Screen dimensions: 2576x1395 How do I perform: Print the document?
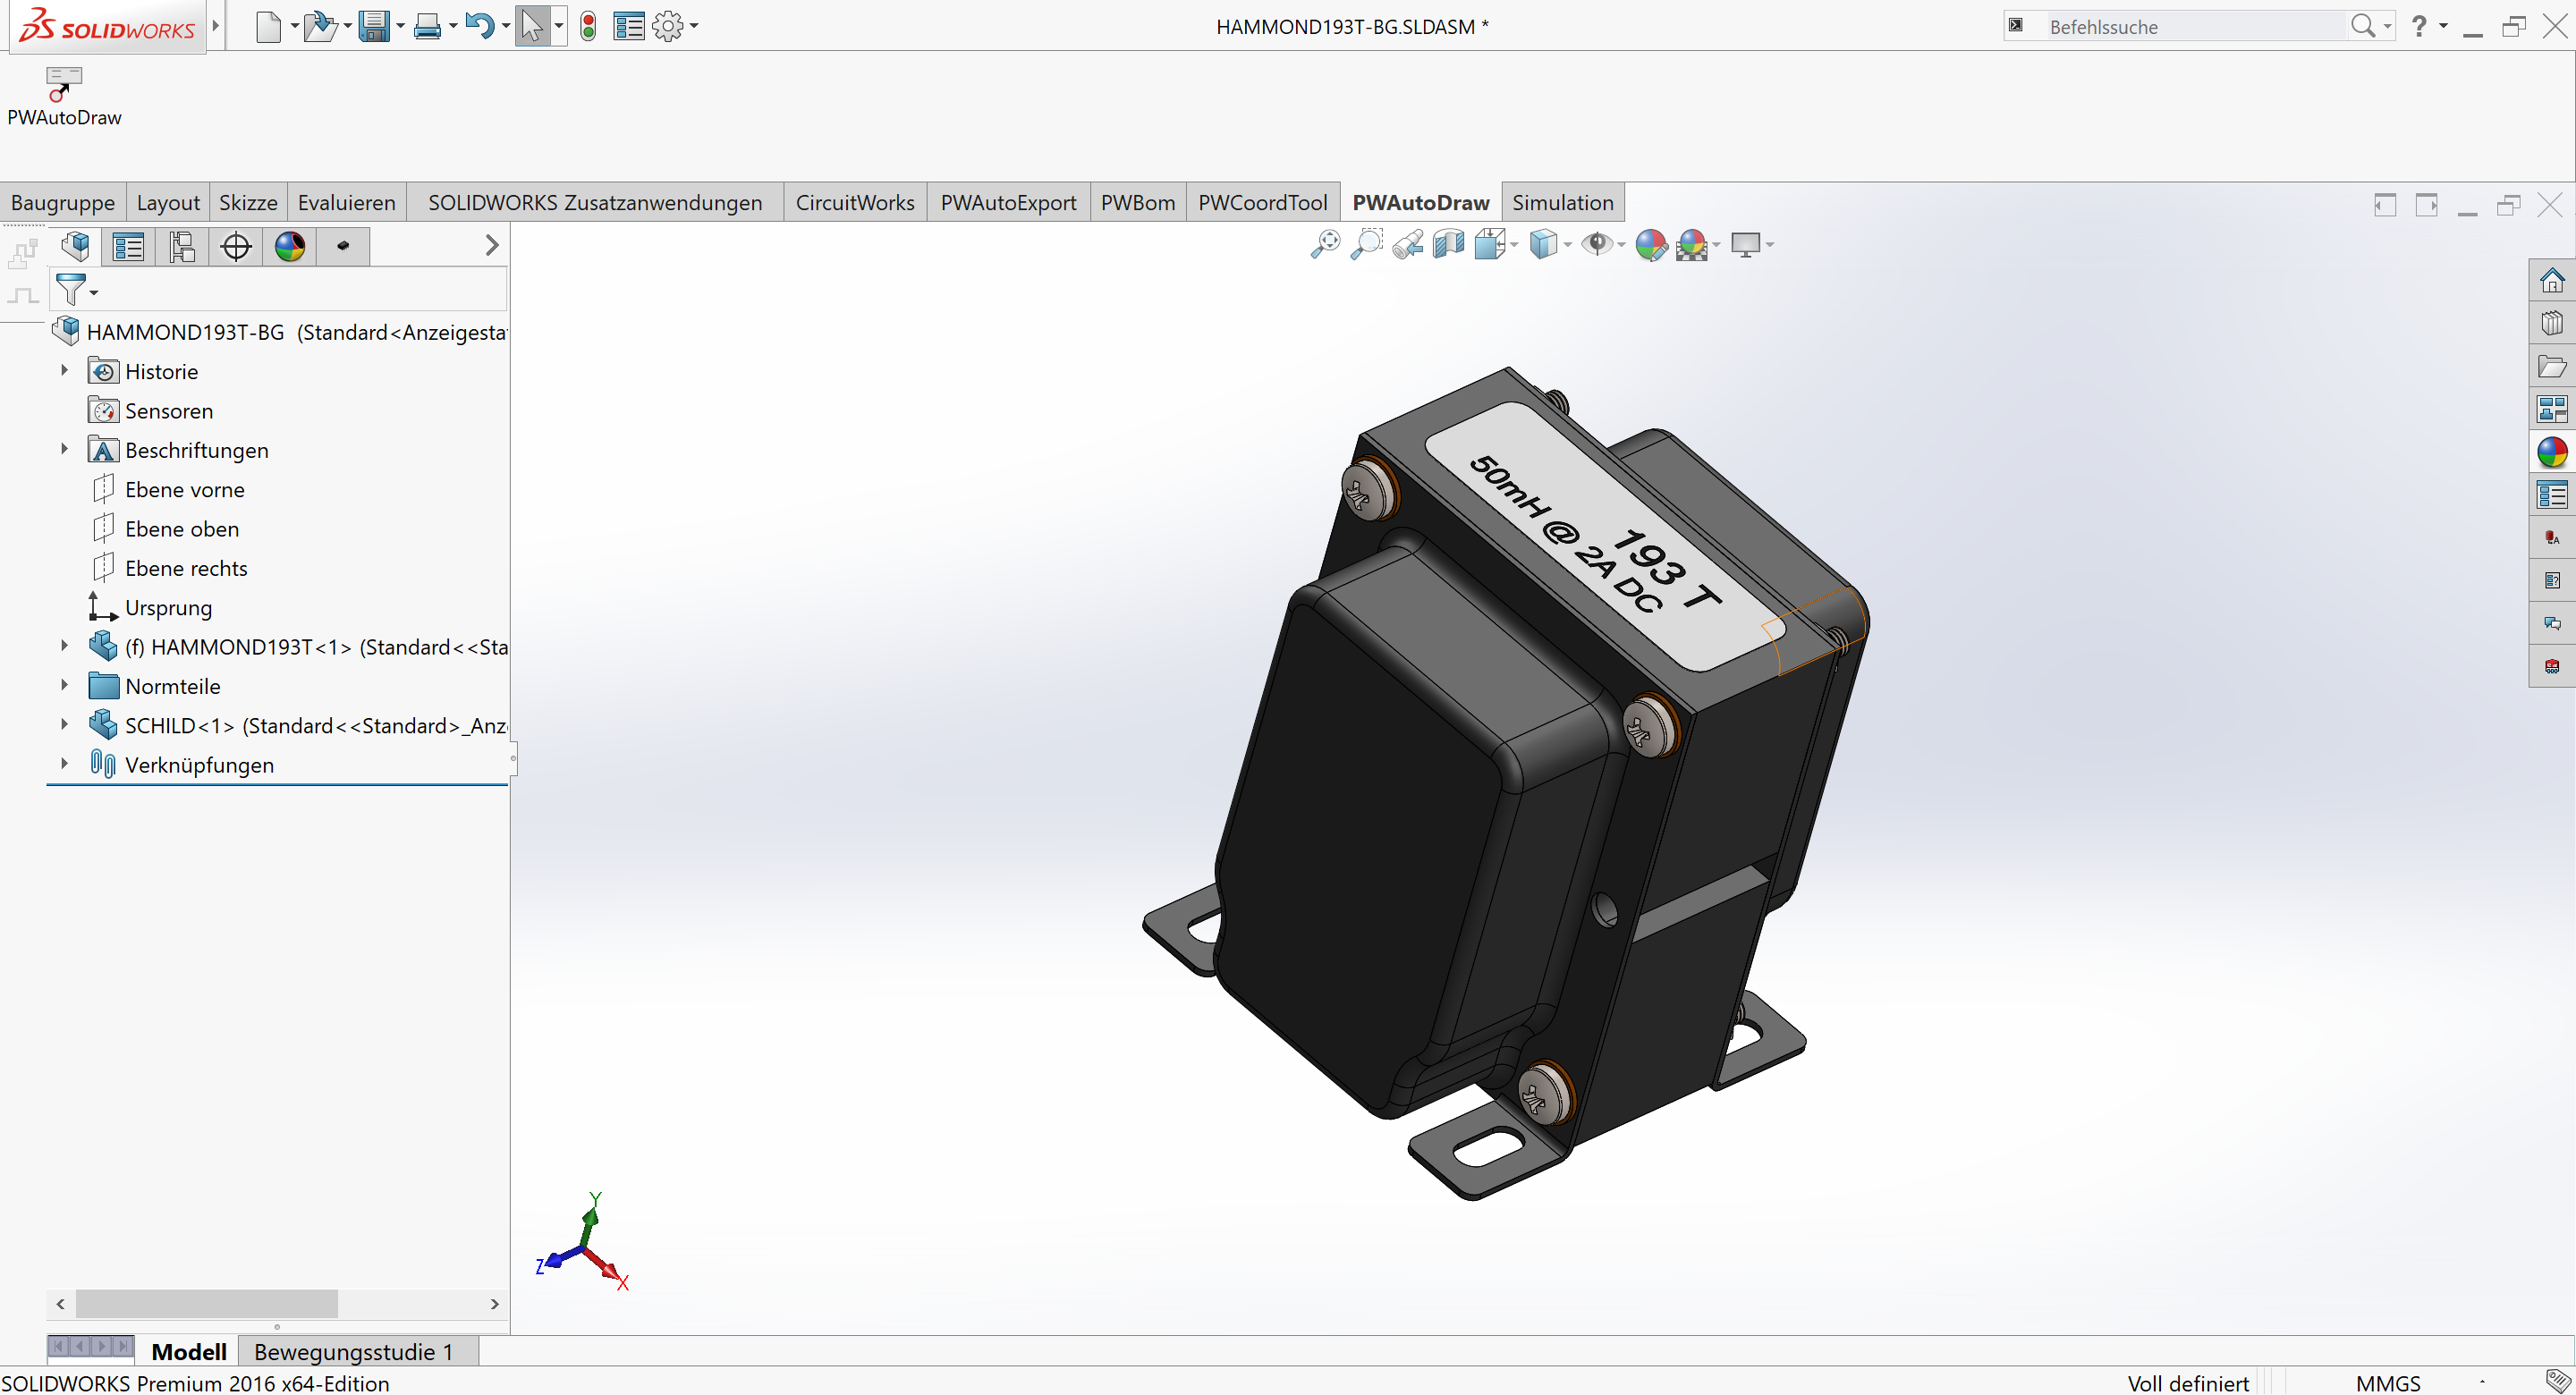pyautogui.click(x=428, y=27)
